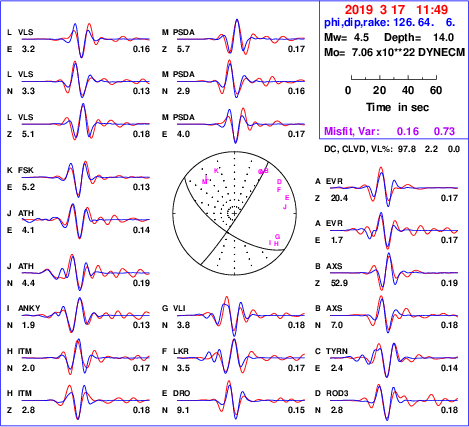Click the Misfit, Var values line

pyautogui.click(x=390, y=131)
